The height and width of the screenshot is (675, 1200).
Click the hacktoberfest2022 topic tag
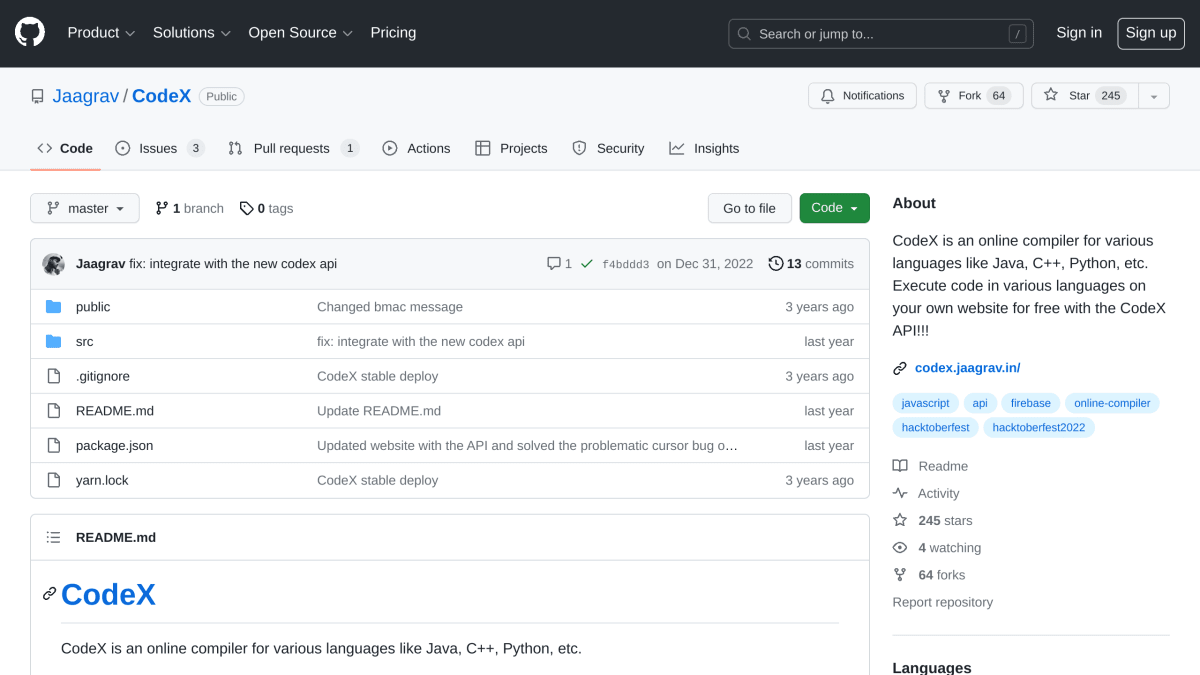1039,427
